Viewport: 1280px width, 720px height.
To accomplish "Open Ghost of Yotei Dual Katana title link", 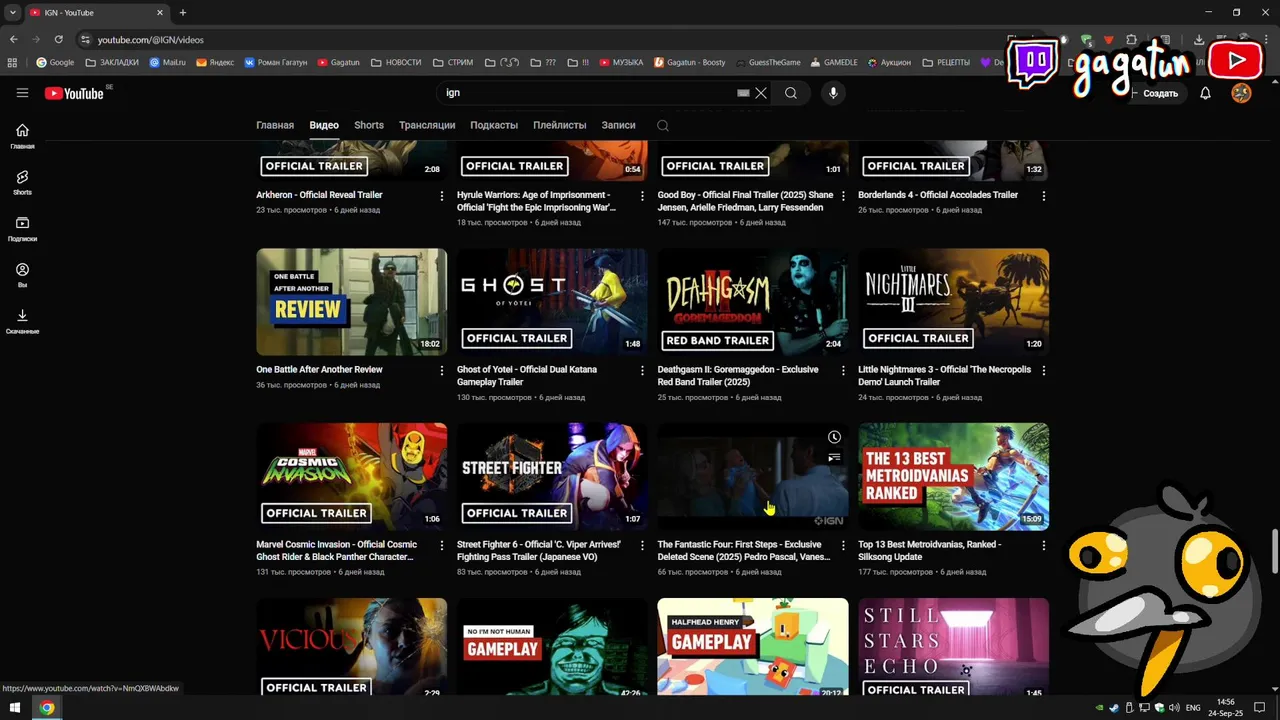I will pos(527,375).
